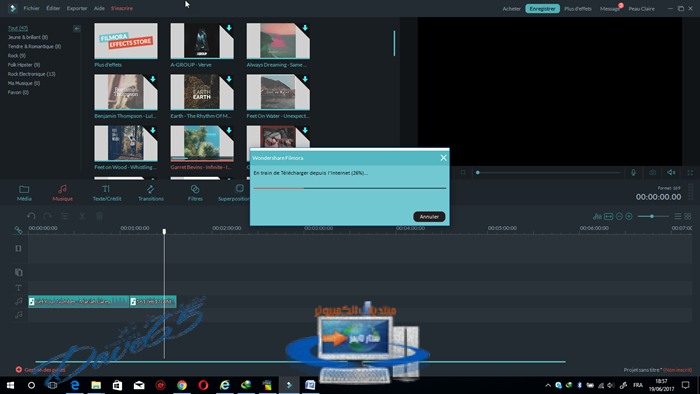Select Ma Musique category
Viewport: 700px width, 394px height.
[x=24, y=83]
